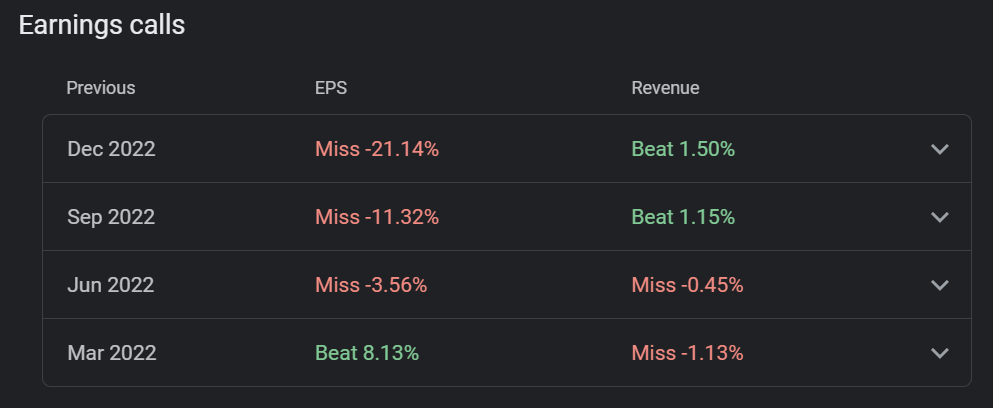The height and width of the screenshot is (408, 993).
Task: Click the Revenue Miss -1.13% value
Action: 687,353
